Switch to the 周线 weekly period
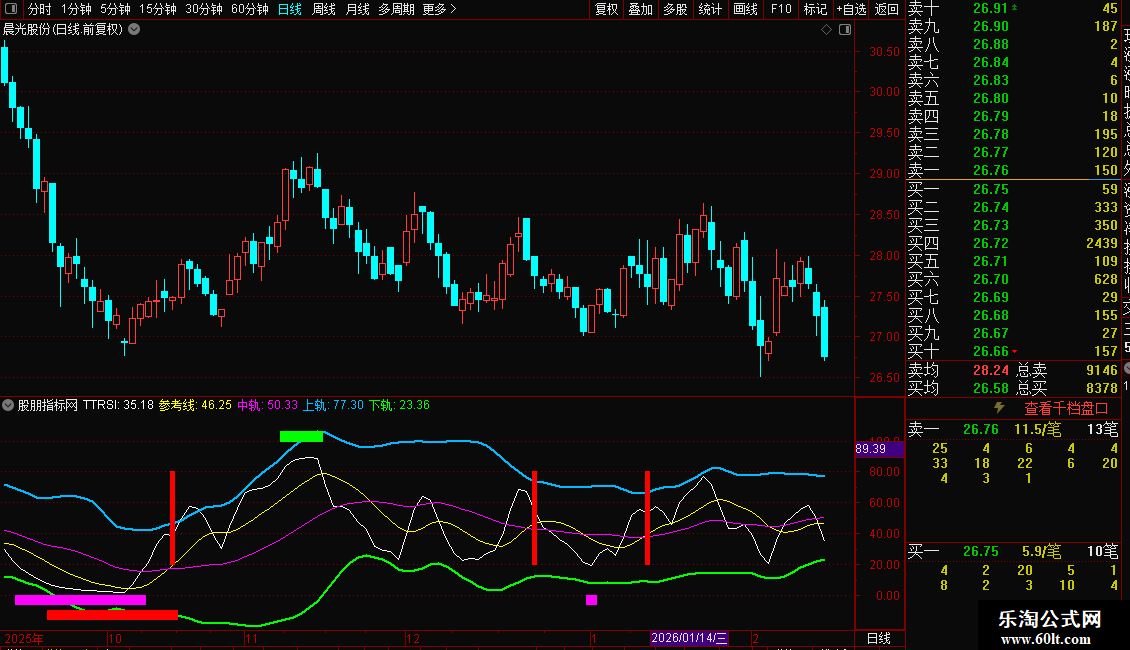Screen dimensions: 1130x650 coord(324,9)
